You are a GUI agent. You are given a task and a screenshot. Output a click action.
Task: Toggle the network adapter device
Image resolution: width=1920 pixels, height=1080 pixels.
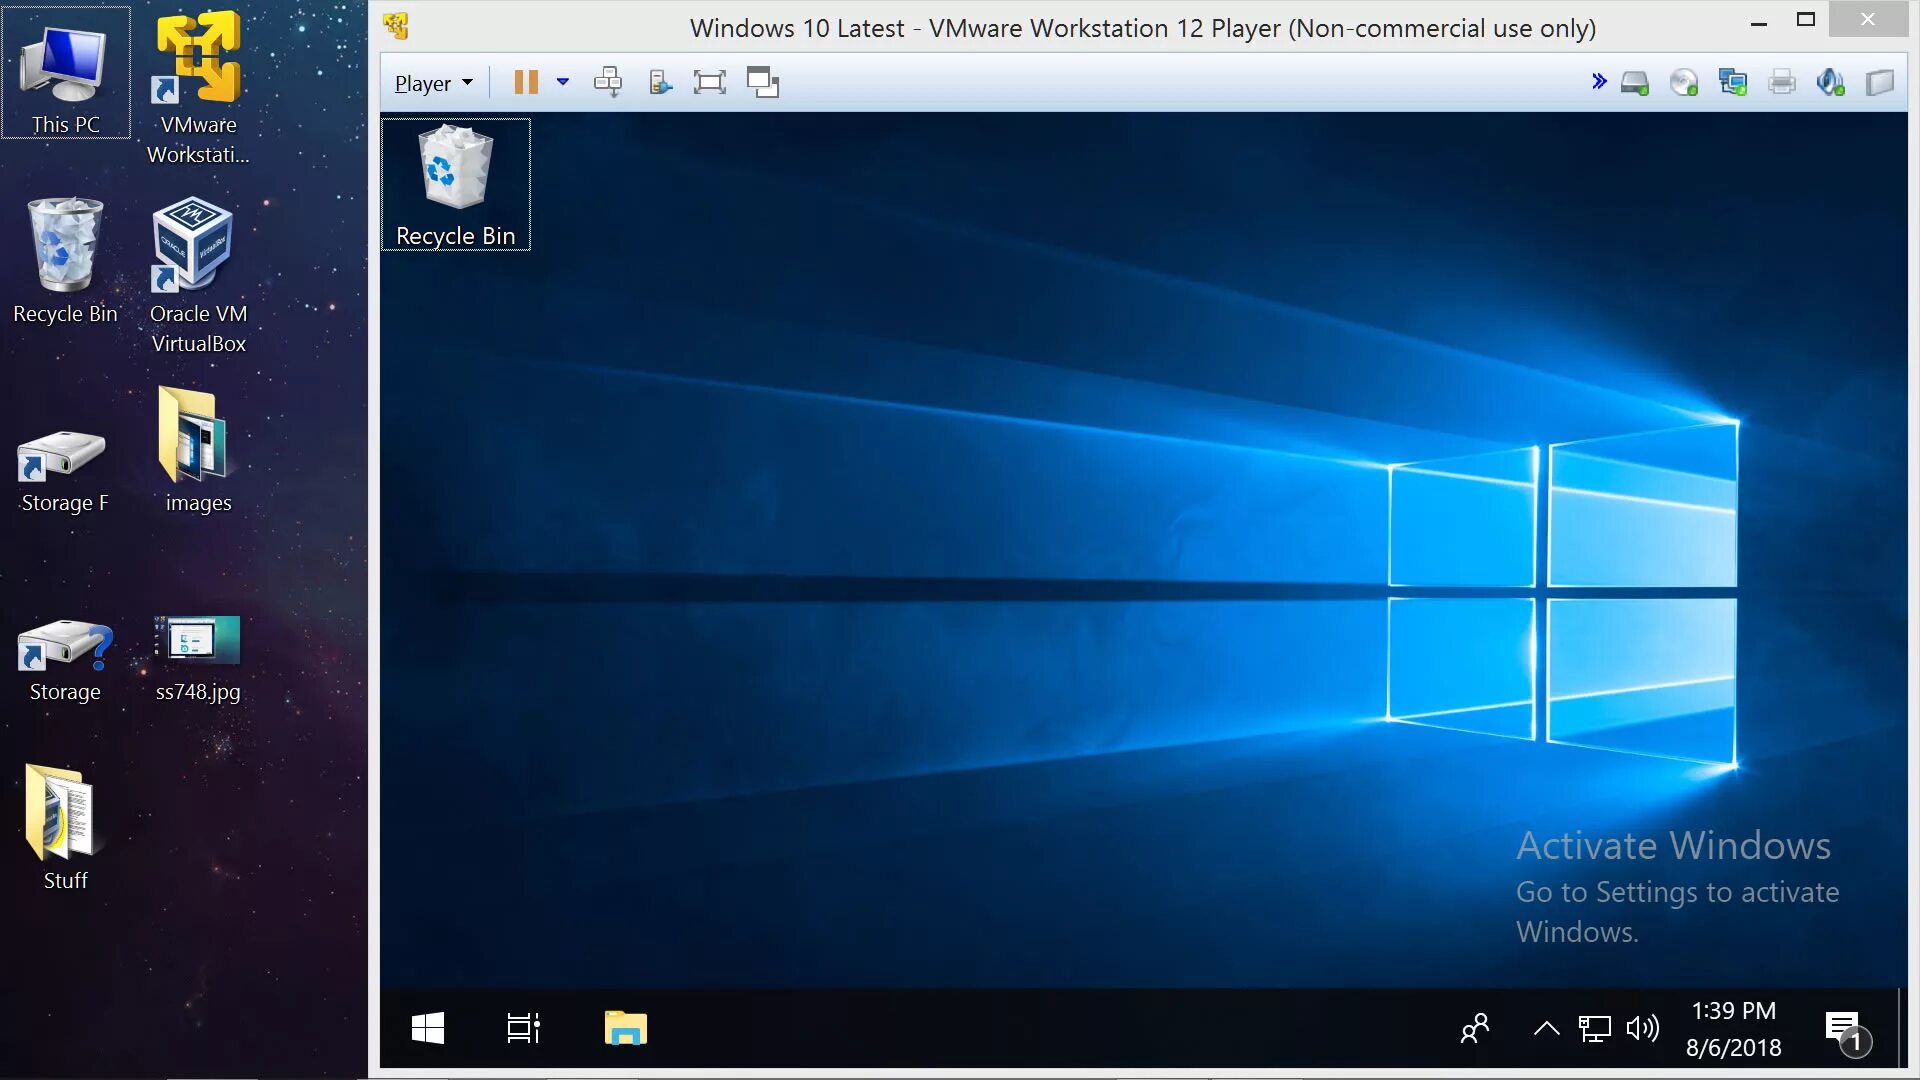(1732, 82)
